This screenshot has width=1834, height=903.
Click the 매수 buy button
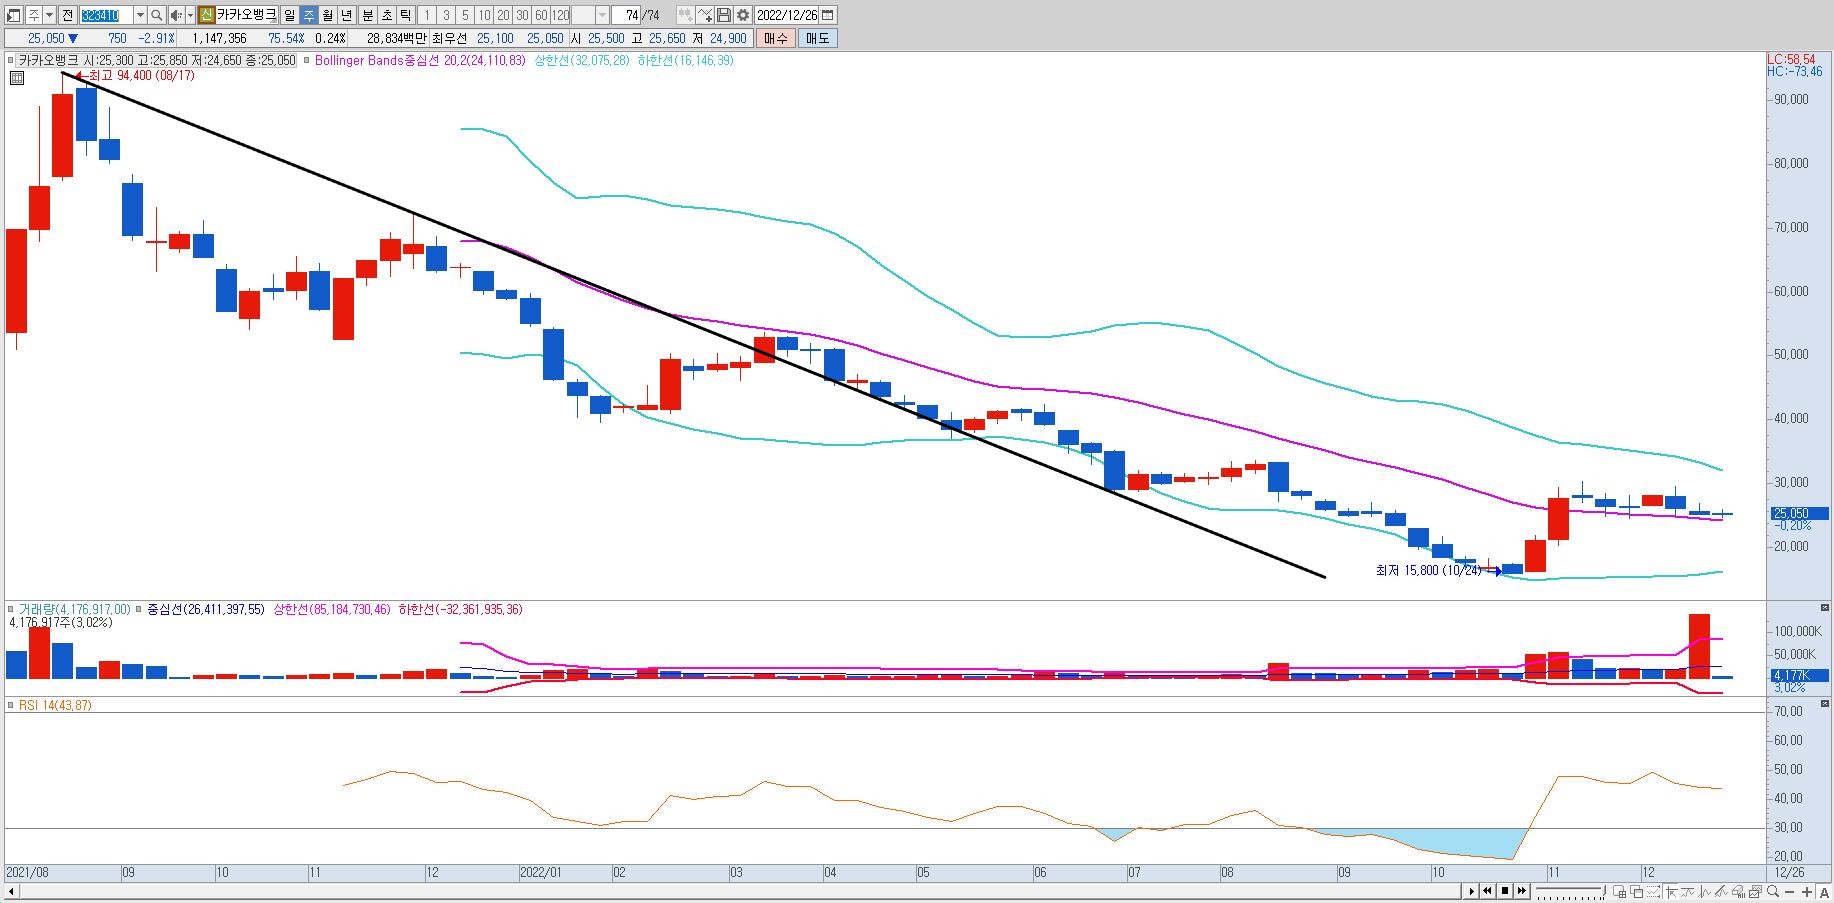point(775,38)
